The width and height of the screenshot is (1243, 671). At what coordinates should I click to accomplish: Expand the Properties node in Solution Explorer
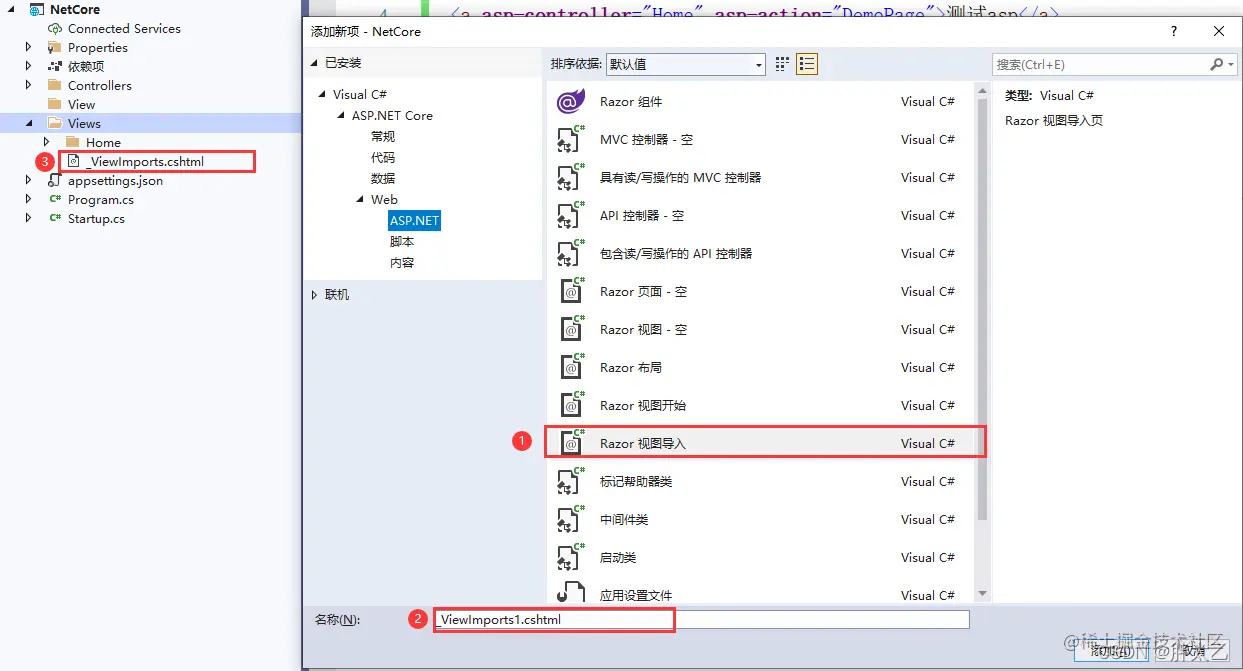coord(29,47)
